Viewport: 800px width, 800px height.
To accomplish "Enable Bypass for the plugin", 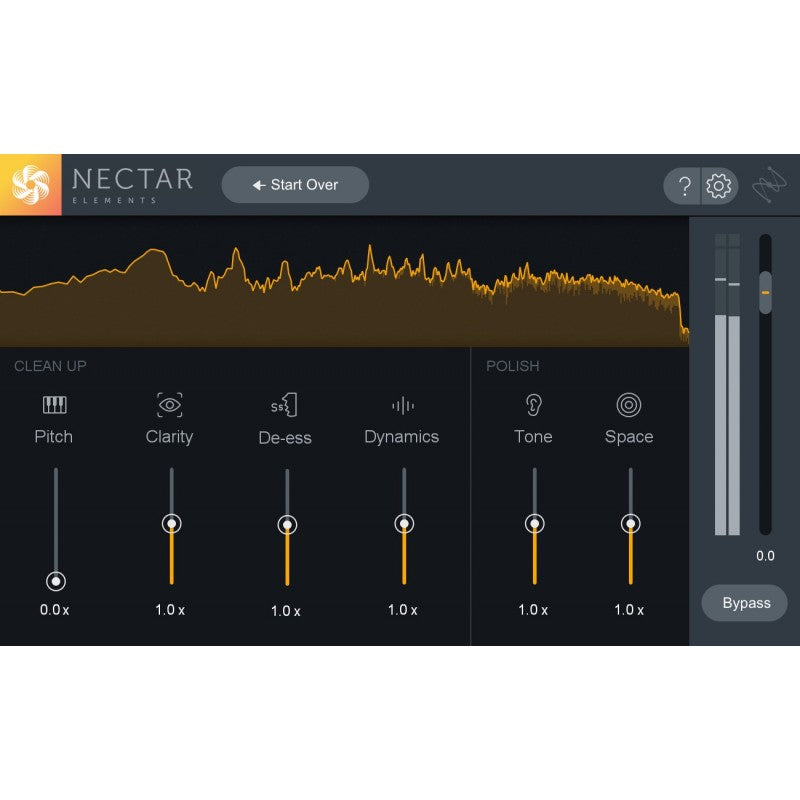I will 745,603.
